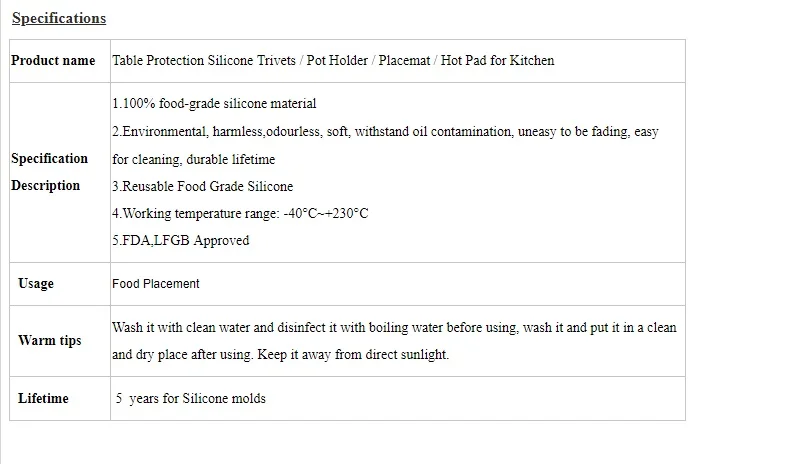Select the 'Keep it away from direct sunlight' text
This screenshot has width=800, height=464.
(x=353, y=354)
